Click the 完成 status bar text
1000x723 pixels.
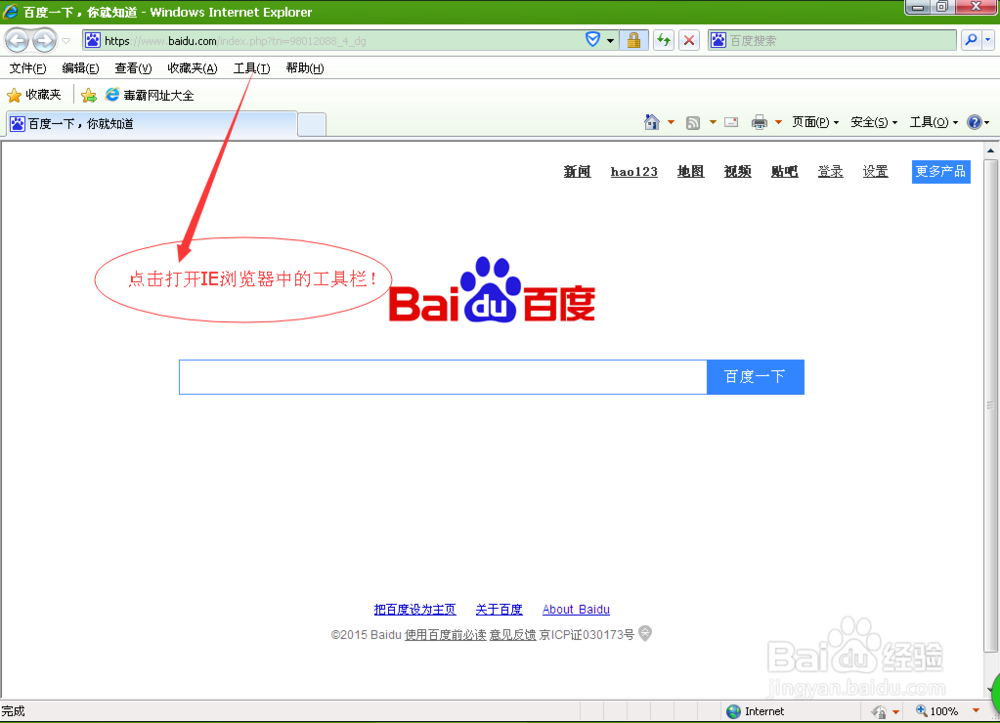tap(13, 711)
